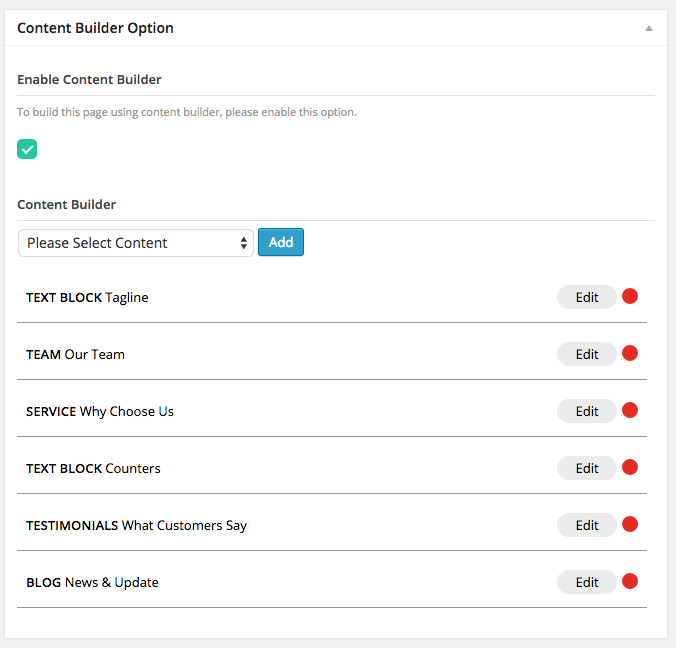Edit the TEXT BLOCK Counters item

(x=586, y=468)
